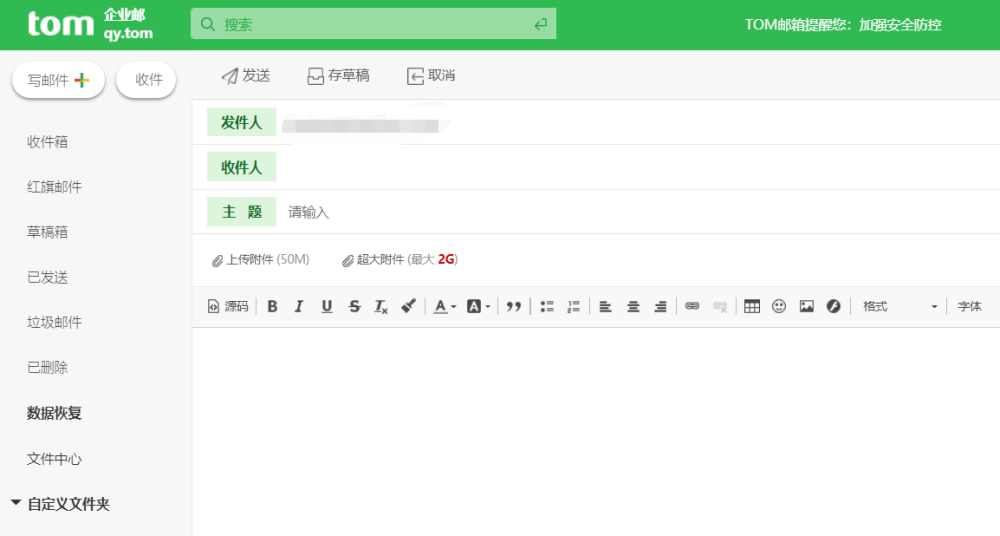This screenshot has height=536, width=1000.
Task: Switch to source code view (源码)
Action: tap(228, 306)
